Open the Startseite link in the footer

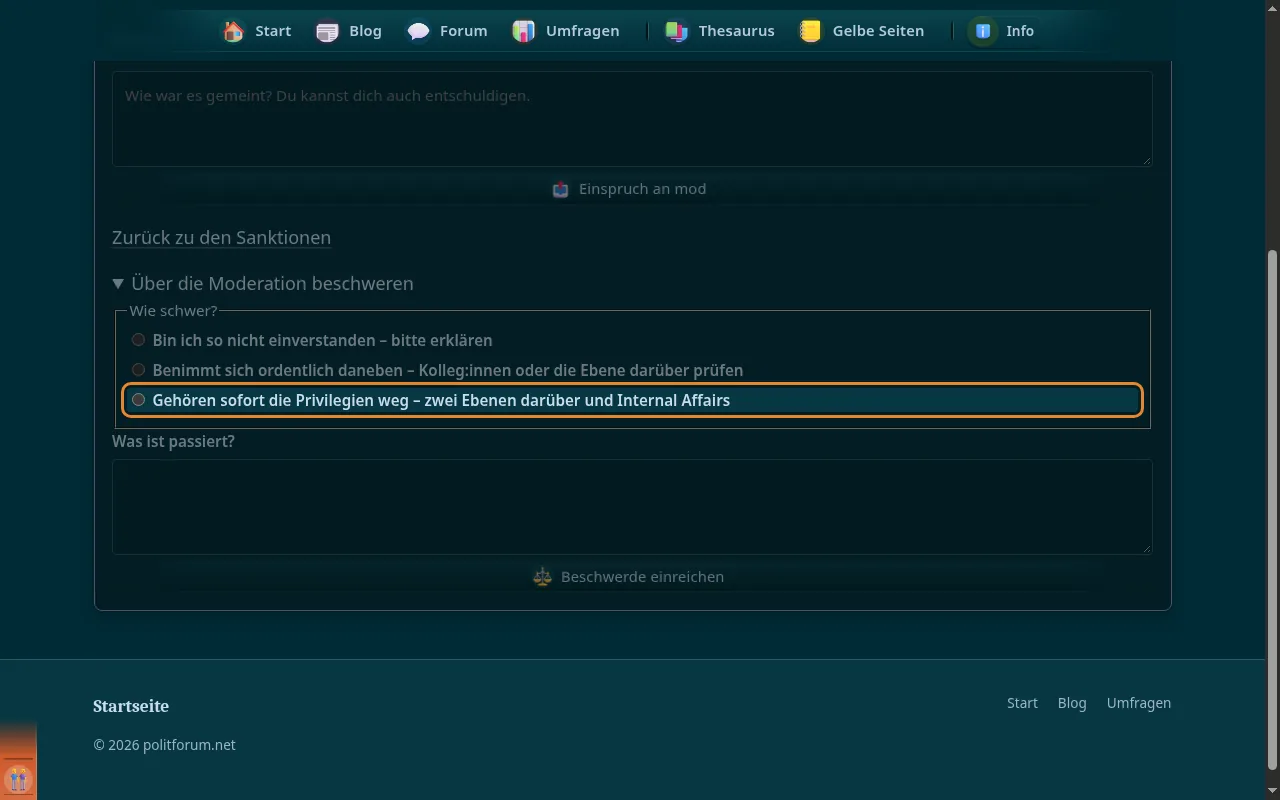pyautogui.click(x=131, y=706)
